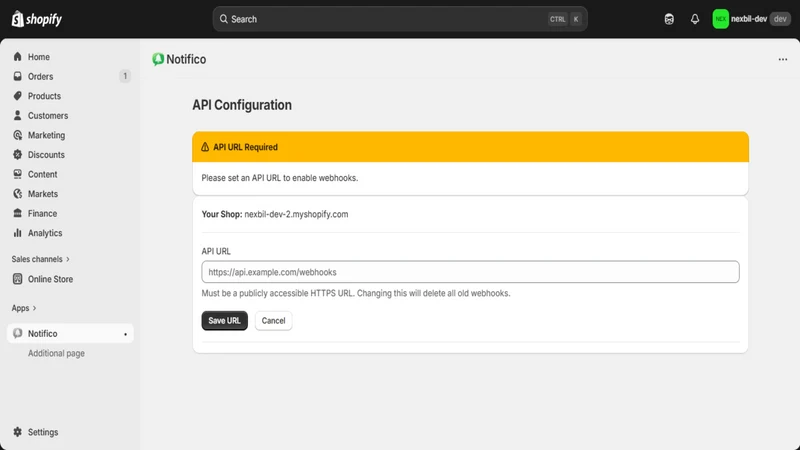The width and height of the screenshot is (800, 450).
Task: Click the Products tag icon
Action: pos(18,96)
